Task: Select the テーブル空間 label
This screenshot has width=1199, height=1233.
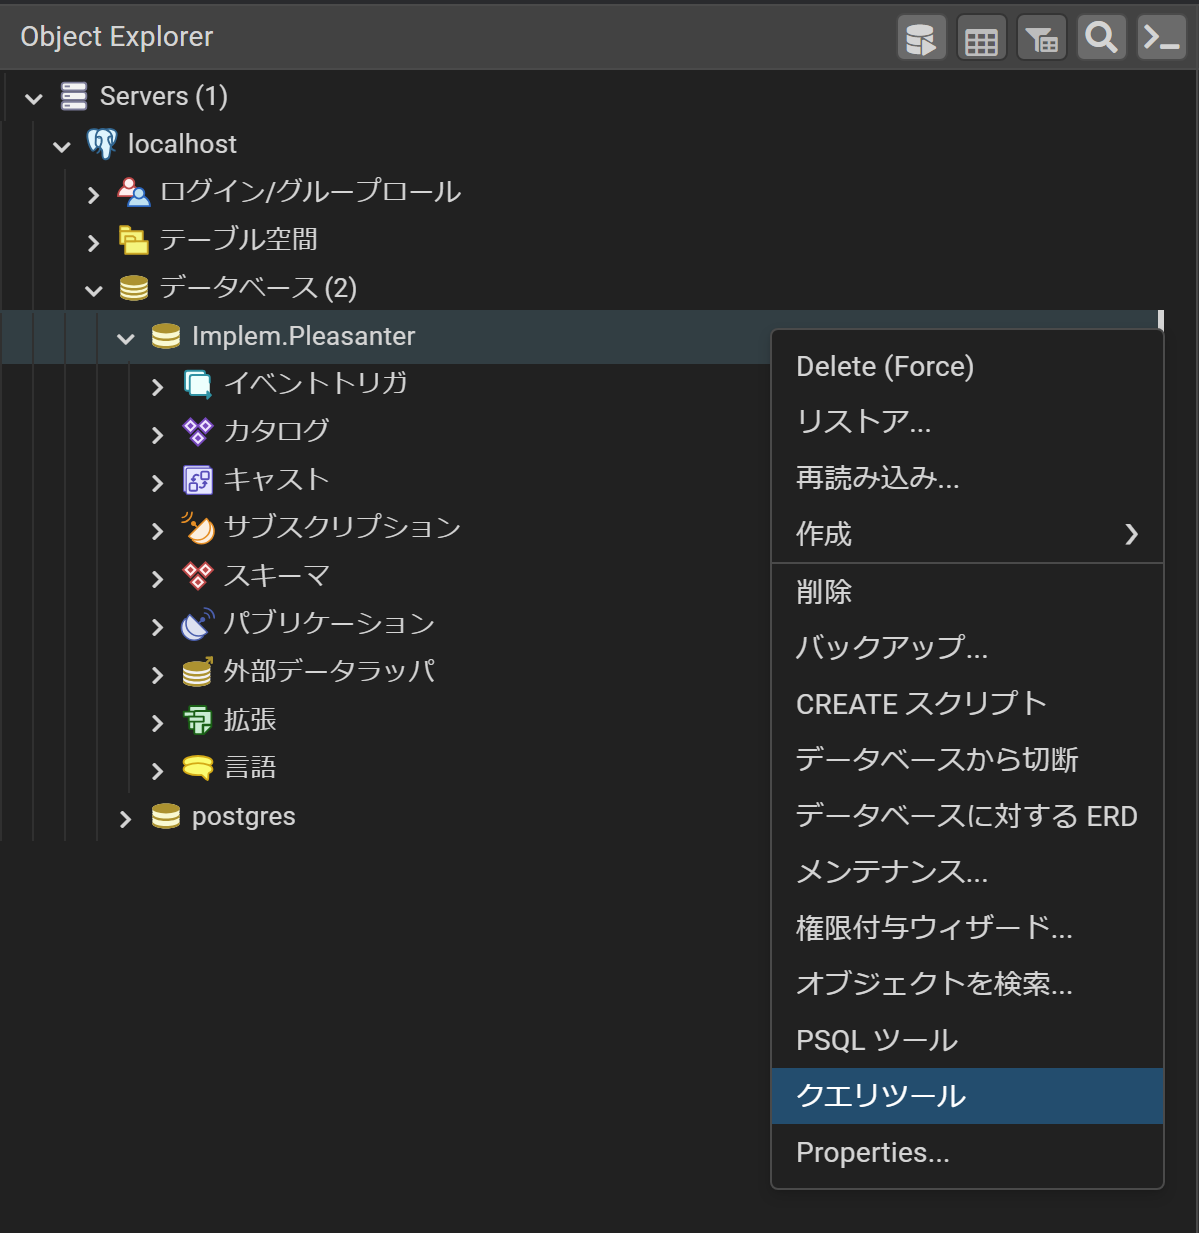Action: pos(239,239)
